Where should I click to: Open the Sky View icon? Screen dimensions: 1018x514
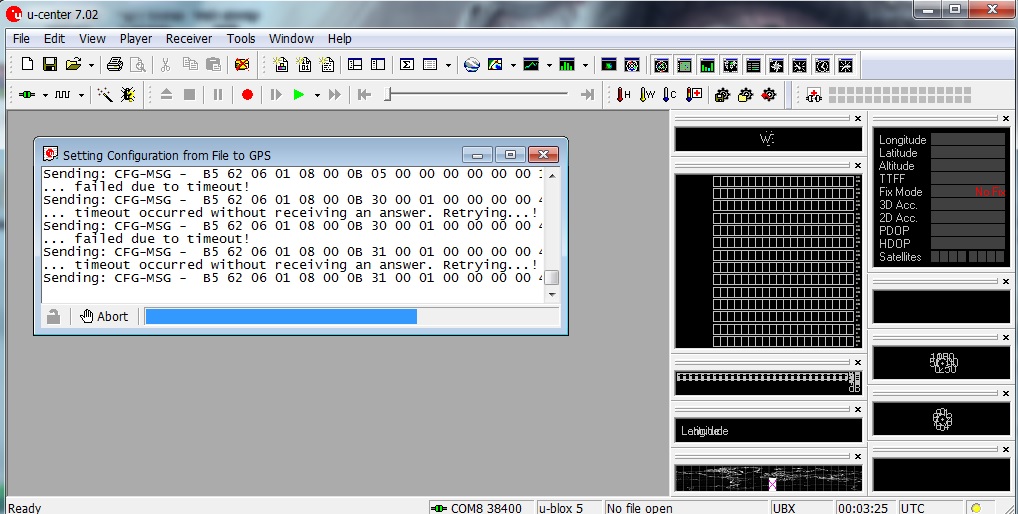[632, 64]
